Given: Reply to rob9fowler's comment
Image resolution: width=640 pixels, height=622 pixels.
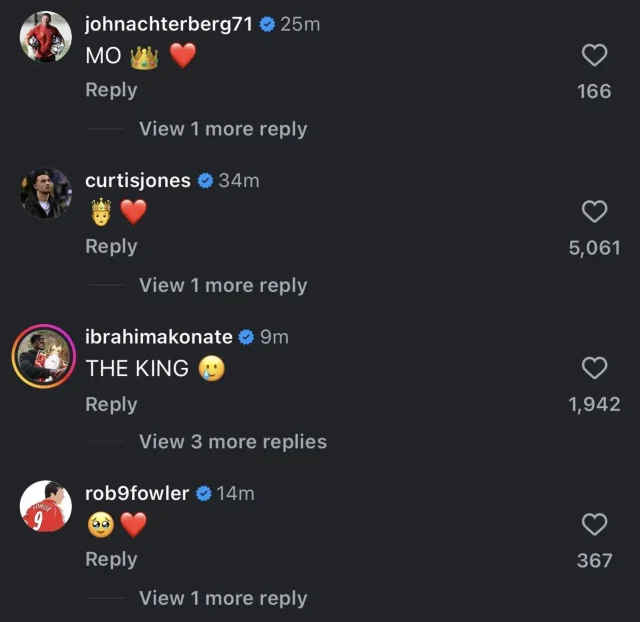Looking at the screenshot, I should click(111, 559).
